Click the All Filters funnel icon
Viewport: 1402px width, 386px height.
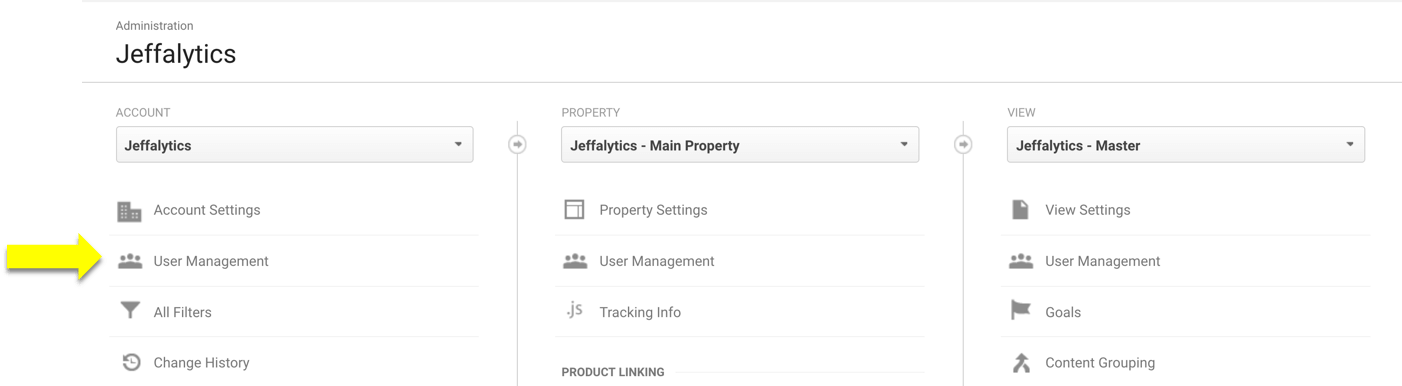coord(130,312)
